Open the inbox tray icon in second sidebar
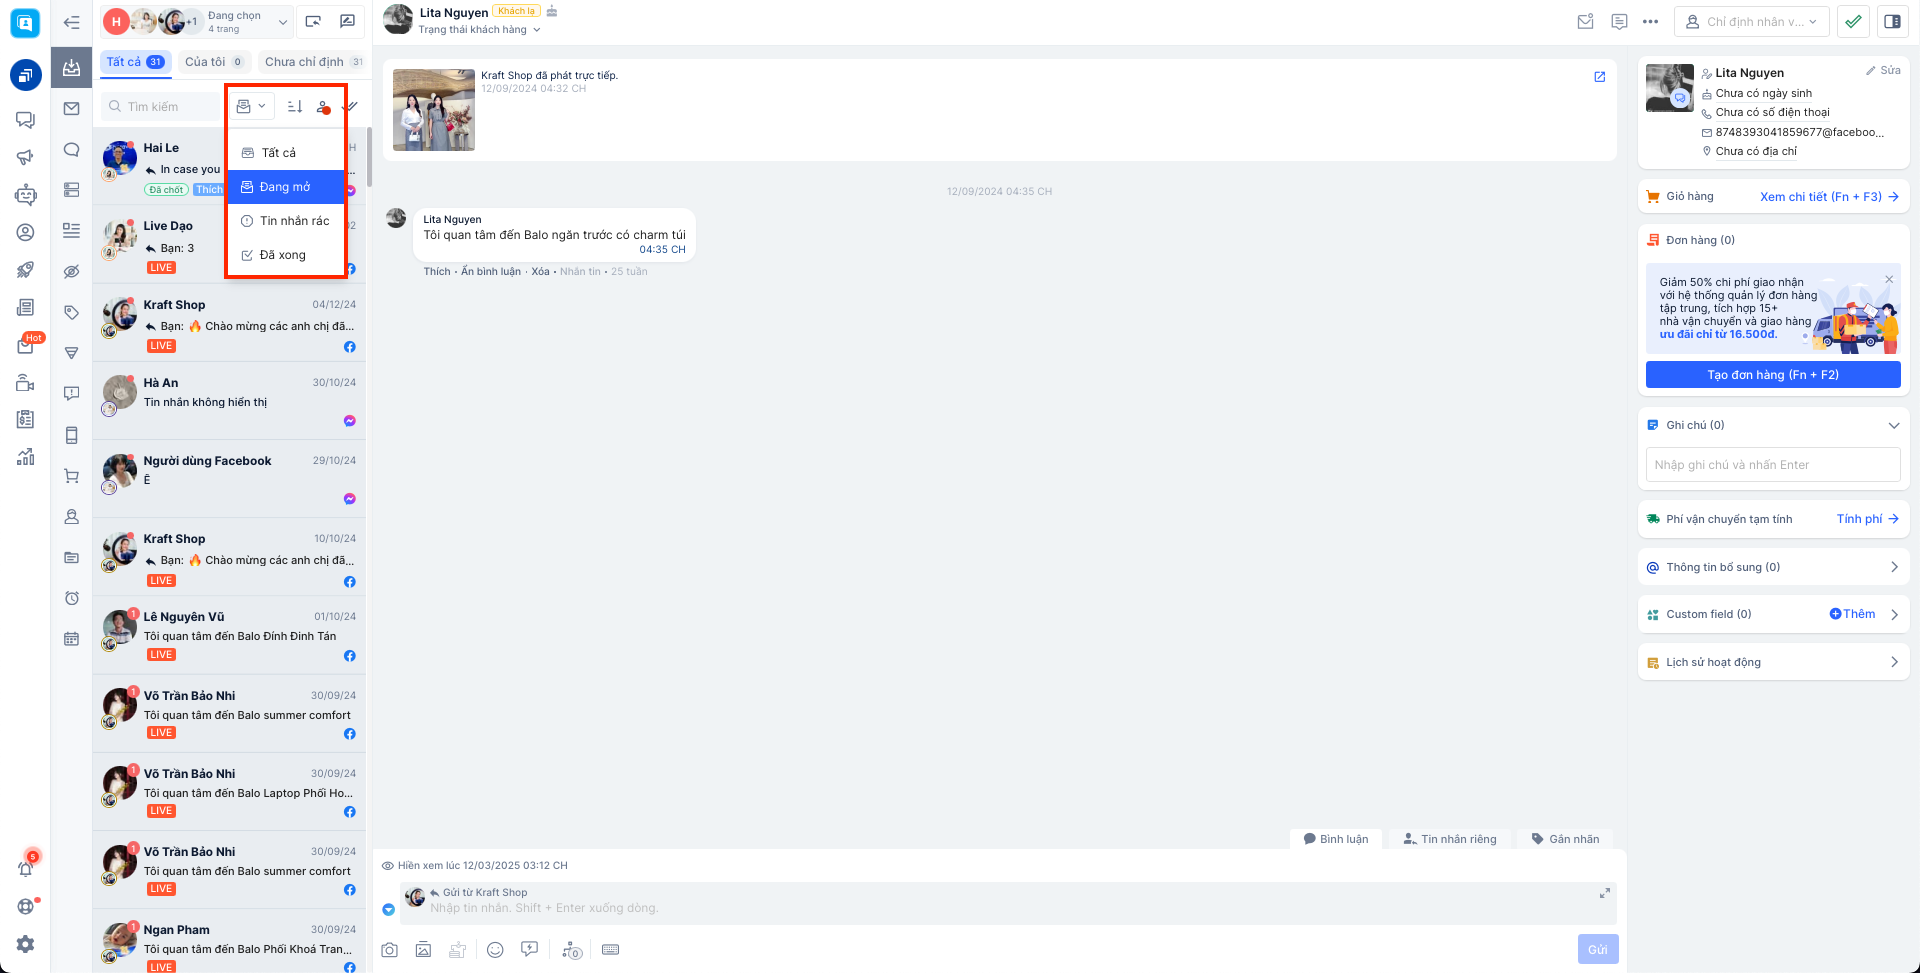Screen dimensions: 1920x973 pyautogui.click(x=71, y=68)
